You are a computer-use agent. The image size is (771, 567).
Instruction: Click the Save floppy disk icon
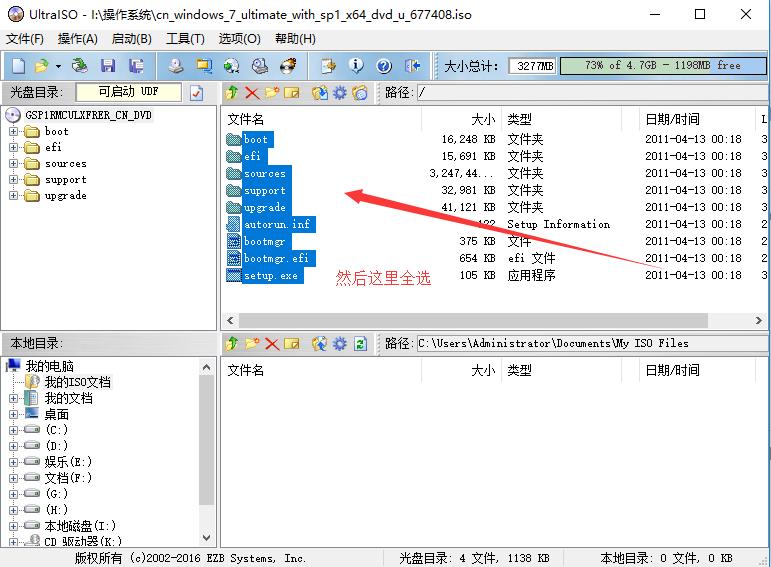[108, 65]
